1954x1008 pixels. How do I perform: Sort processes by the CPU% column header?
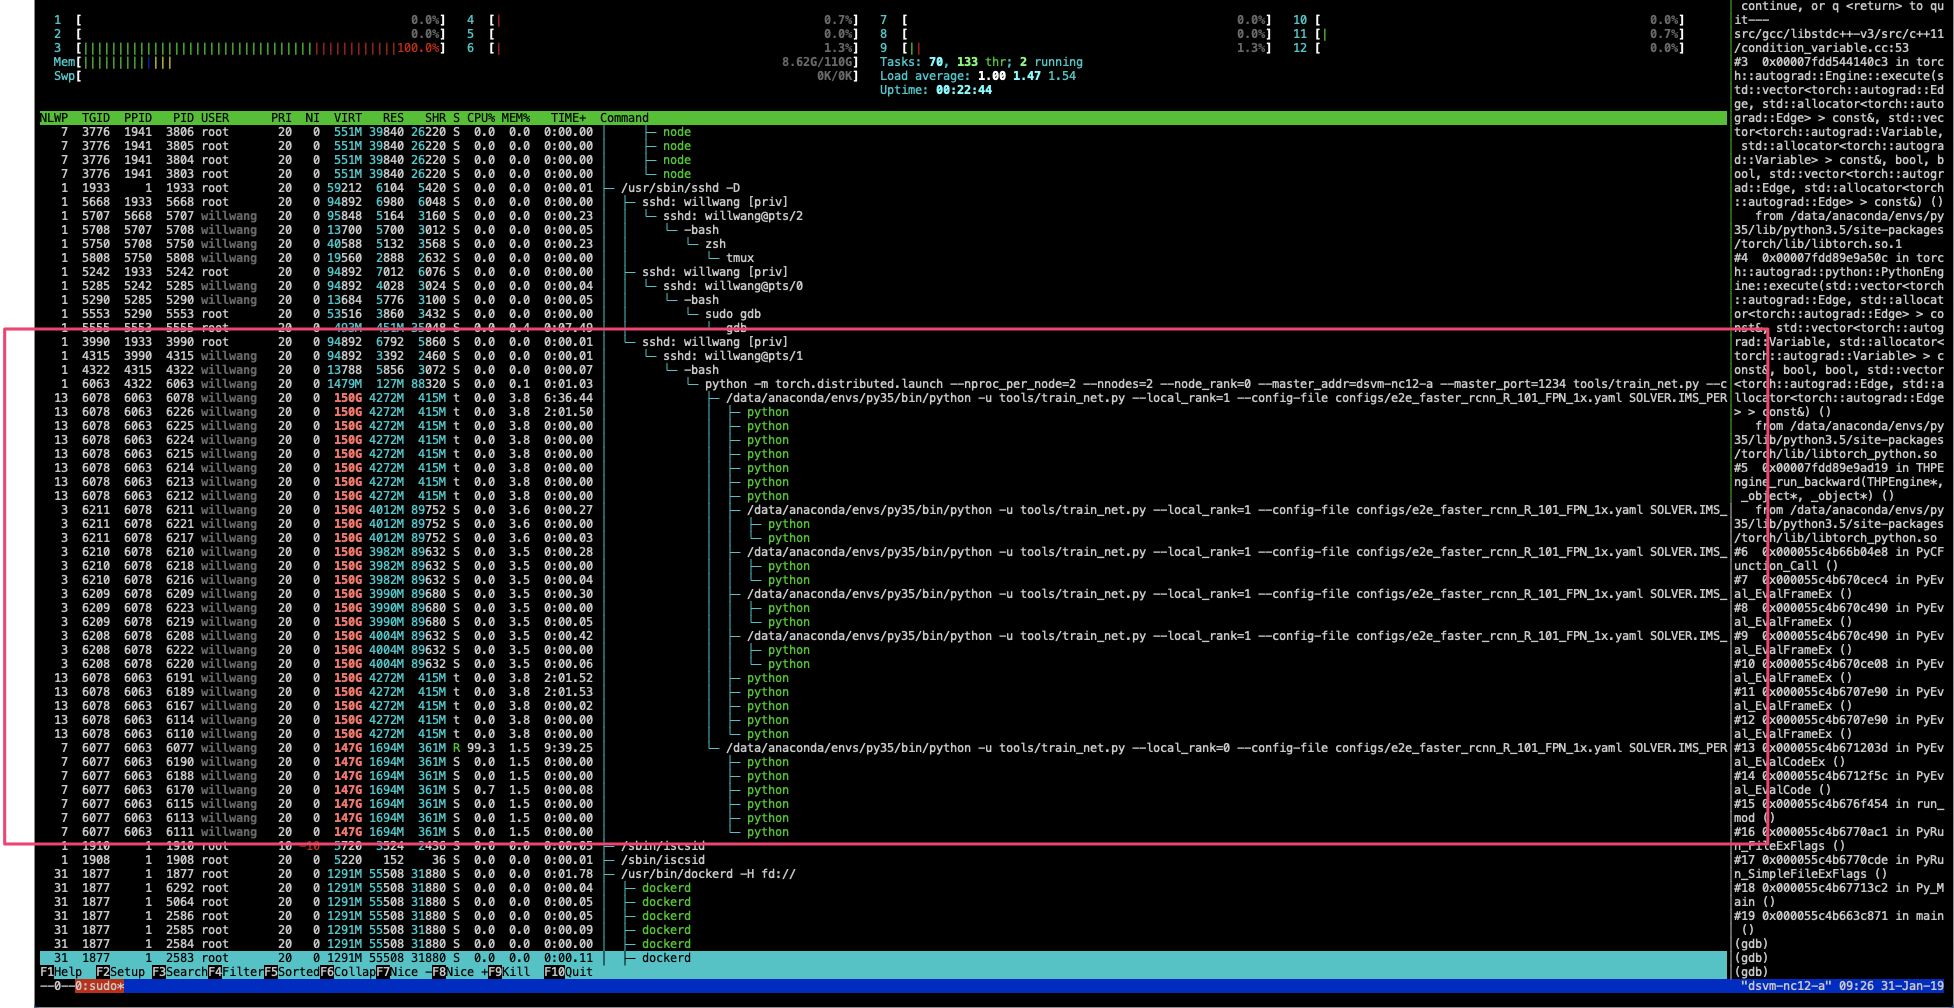[481, 117]
